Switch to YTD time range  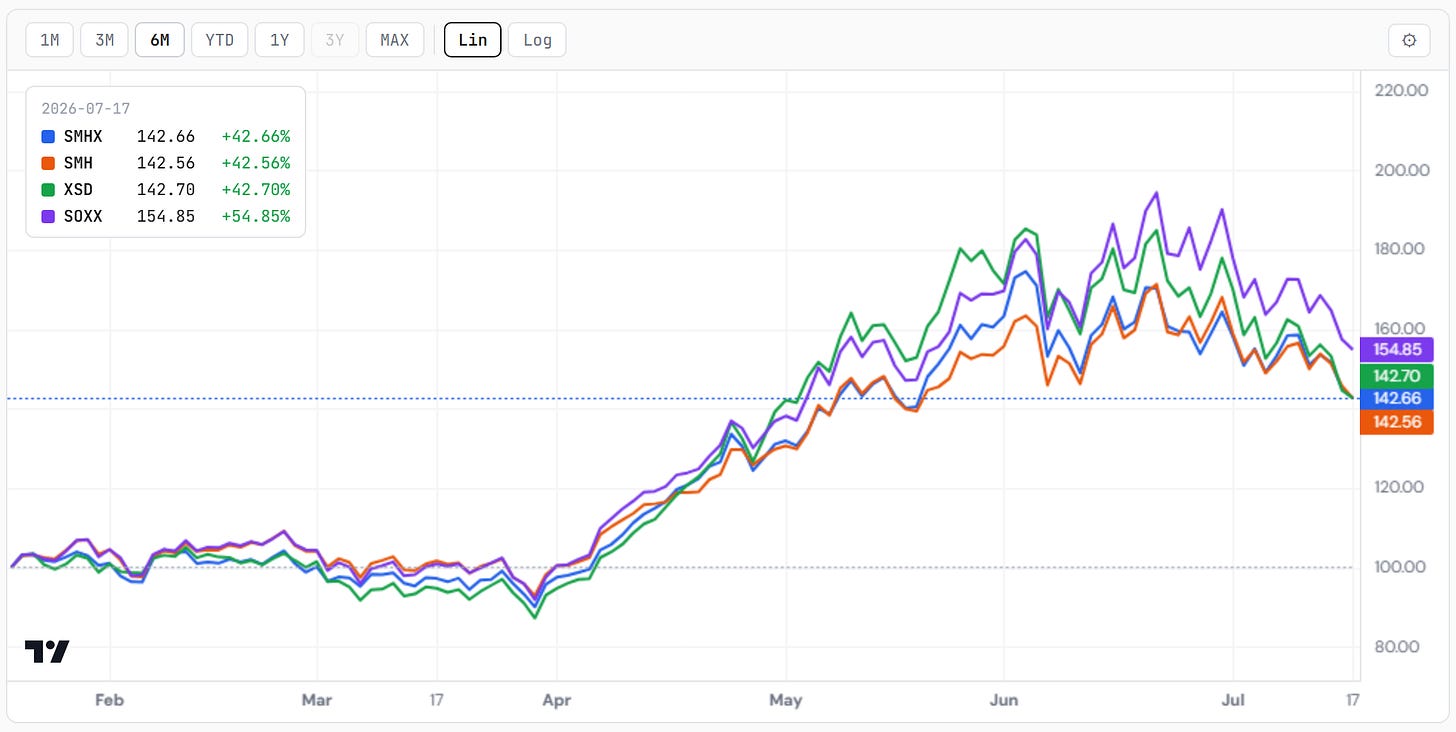pyautogui.click(x=219, y=40)
